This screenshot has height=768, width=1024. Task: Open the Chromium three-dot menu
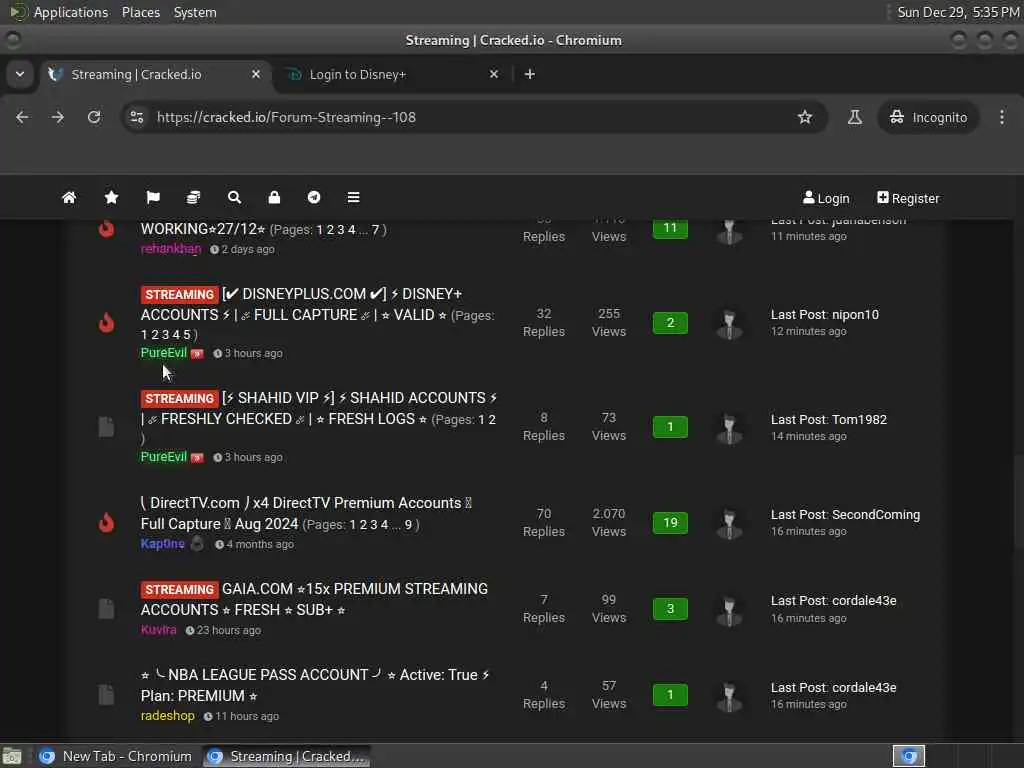(x=1002, y=117)
